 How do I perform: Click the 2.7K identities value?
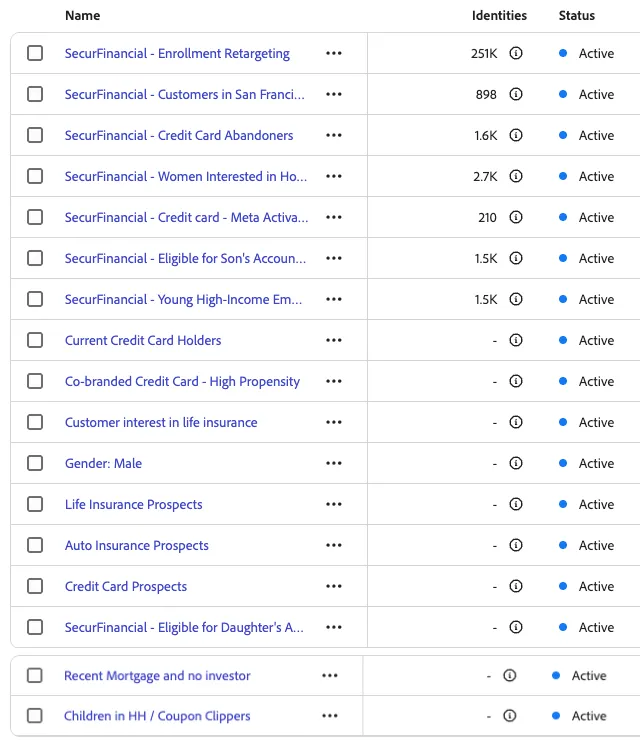pyautogui.click(x=485, y=177)
